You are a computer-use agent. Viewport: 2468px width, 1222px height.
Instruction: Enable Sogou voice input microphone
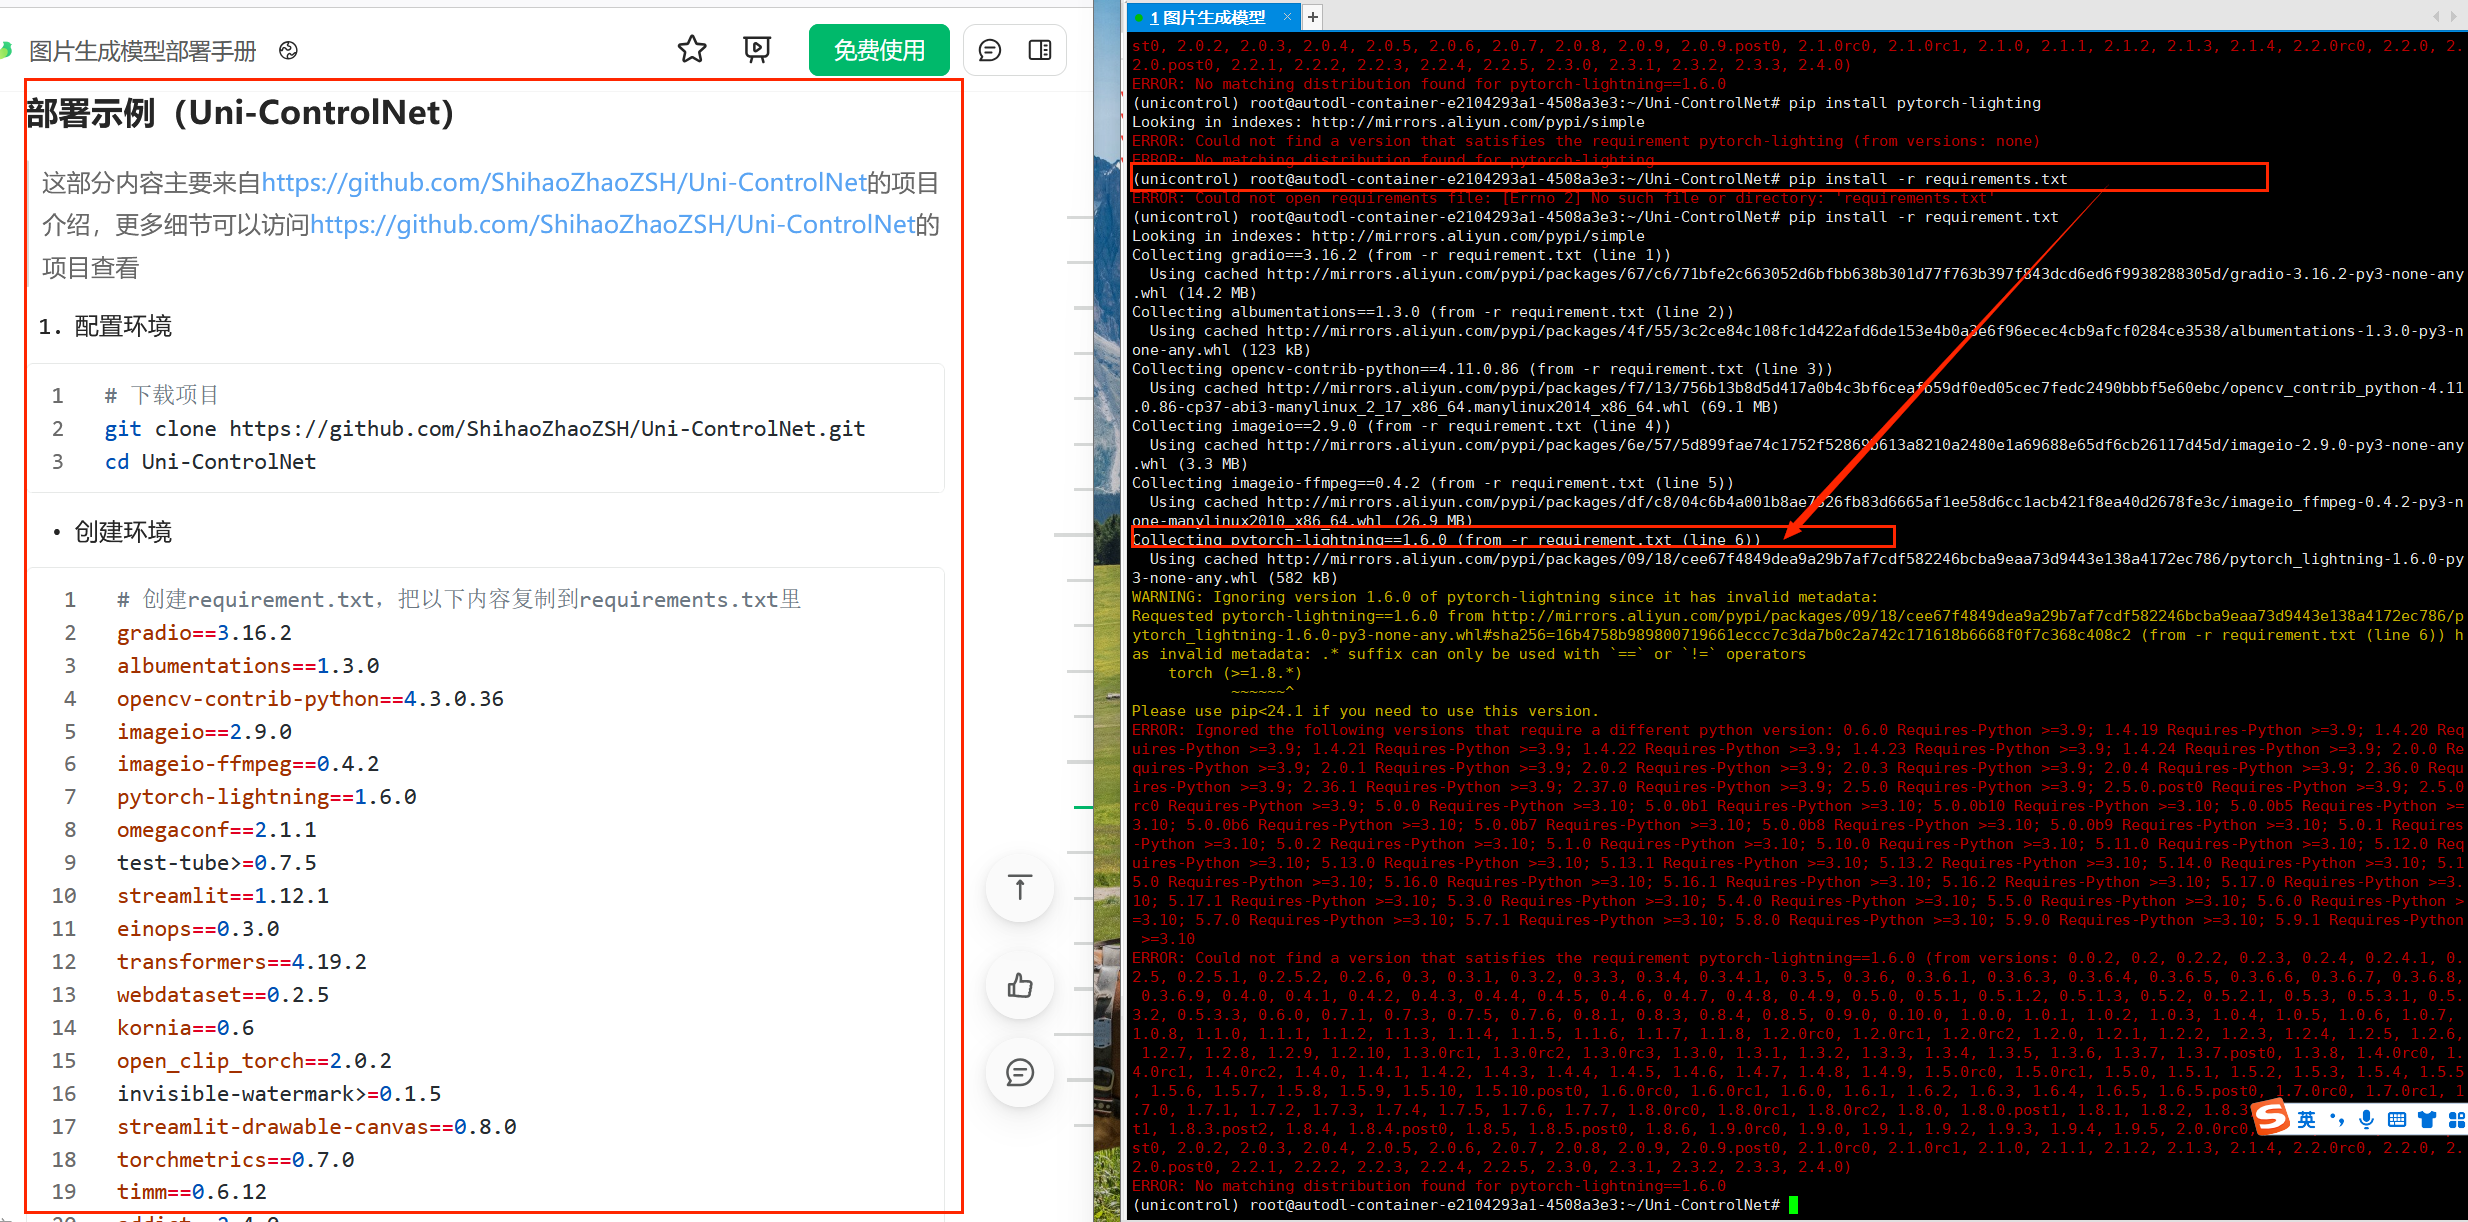pyautogui.click(x=2366, y=1120)
